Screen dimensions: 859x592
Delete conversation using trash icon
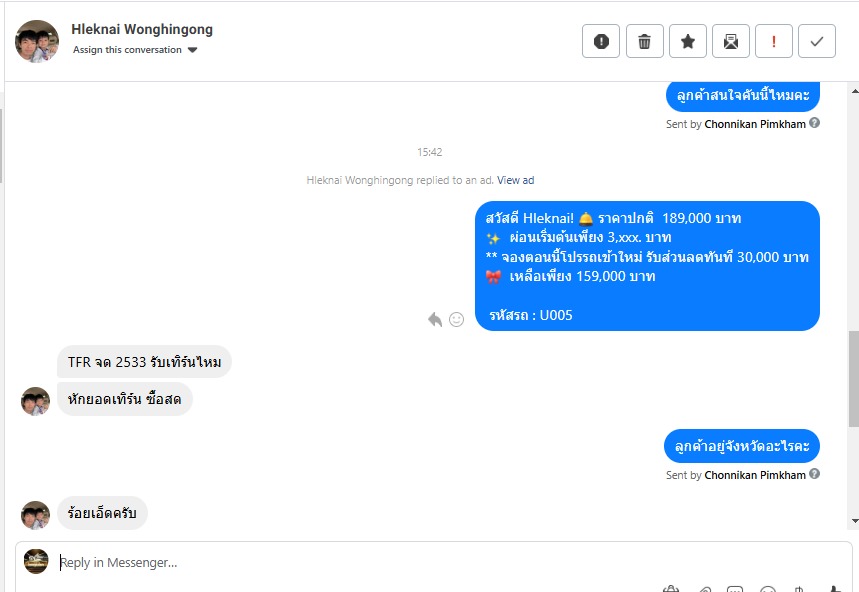click(x=645, y=41)
